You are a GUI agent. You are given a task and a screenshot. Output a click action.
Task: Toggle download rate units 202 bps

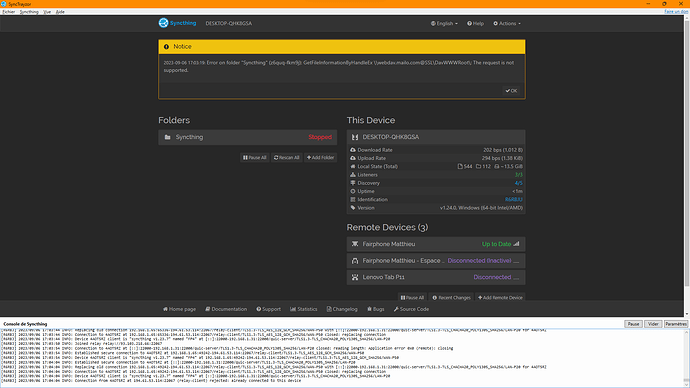coord(503,150)
